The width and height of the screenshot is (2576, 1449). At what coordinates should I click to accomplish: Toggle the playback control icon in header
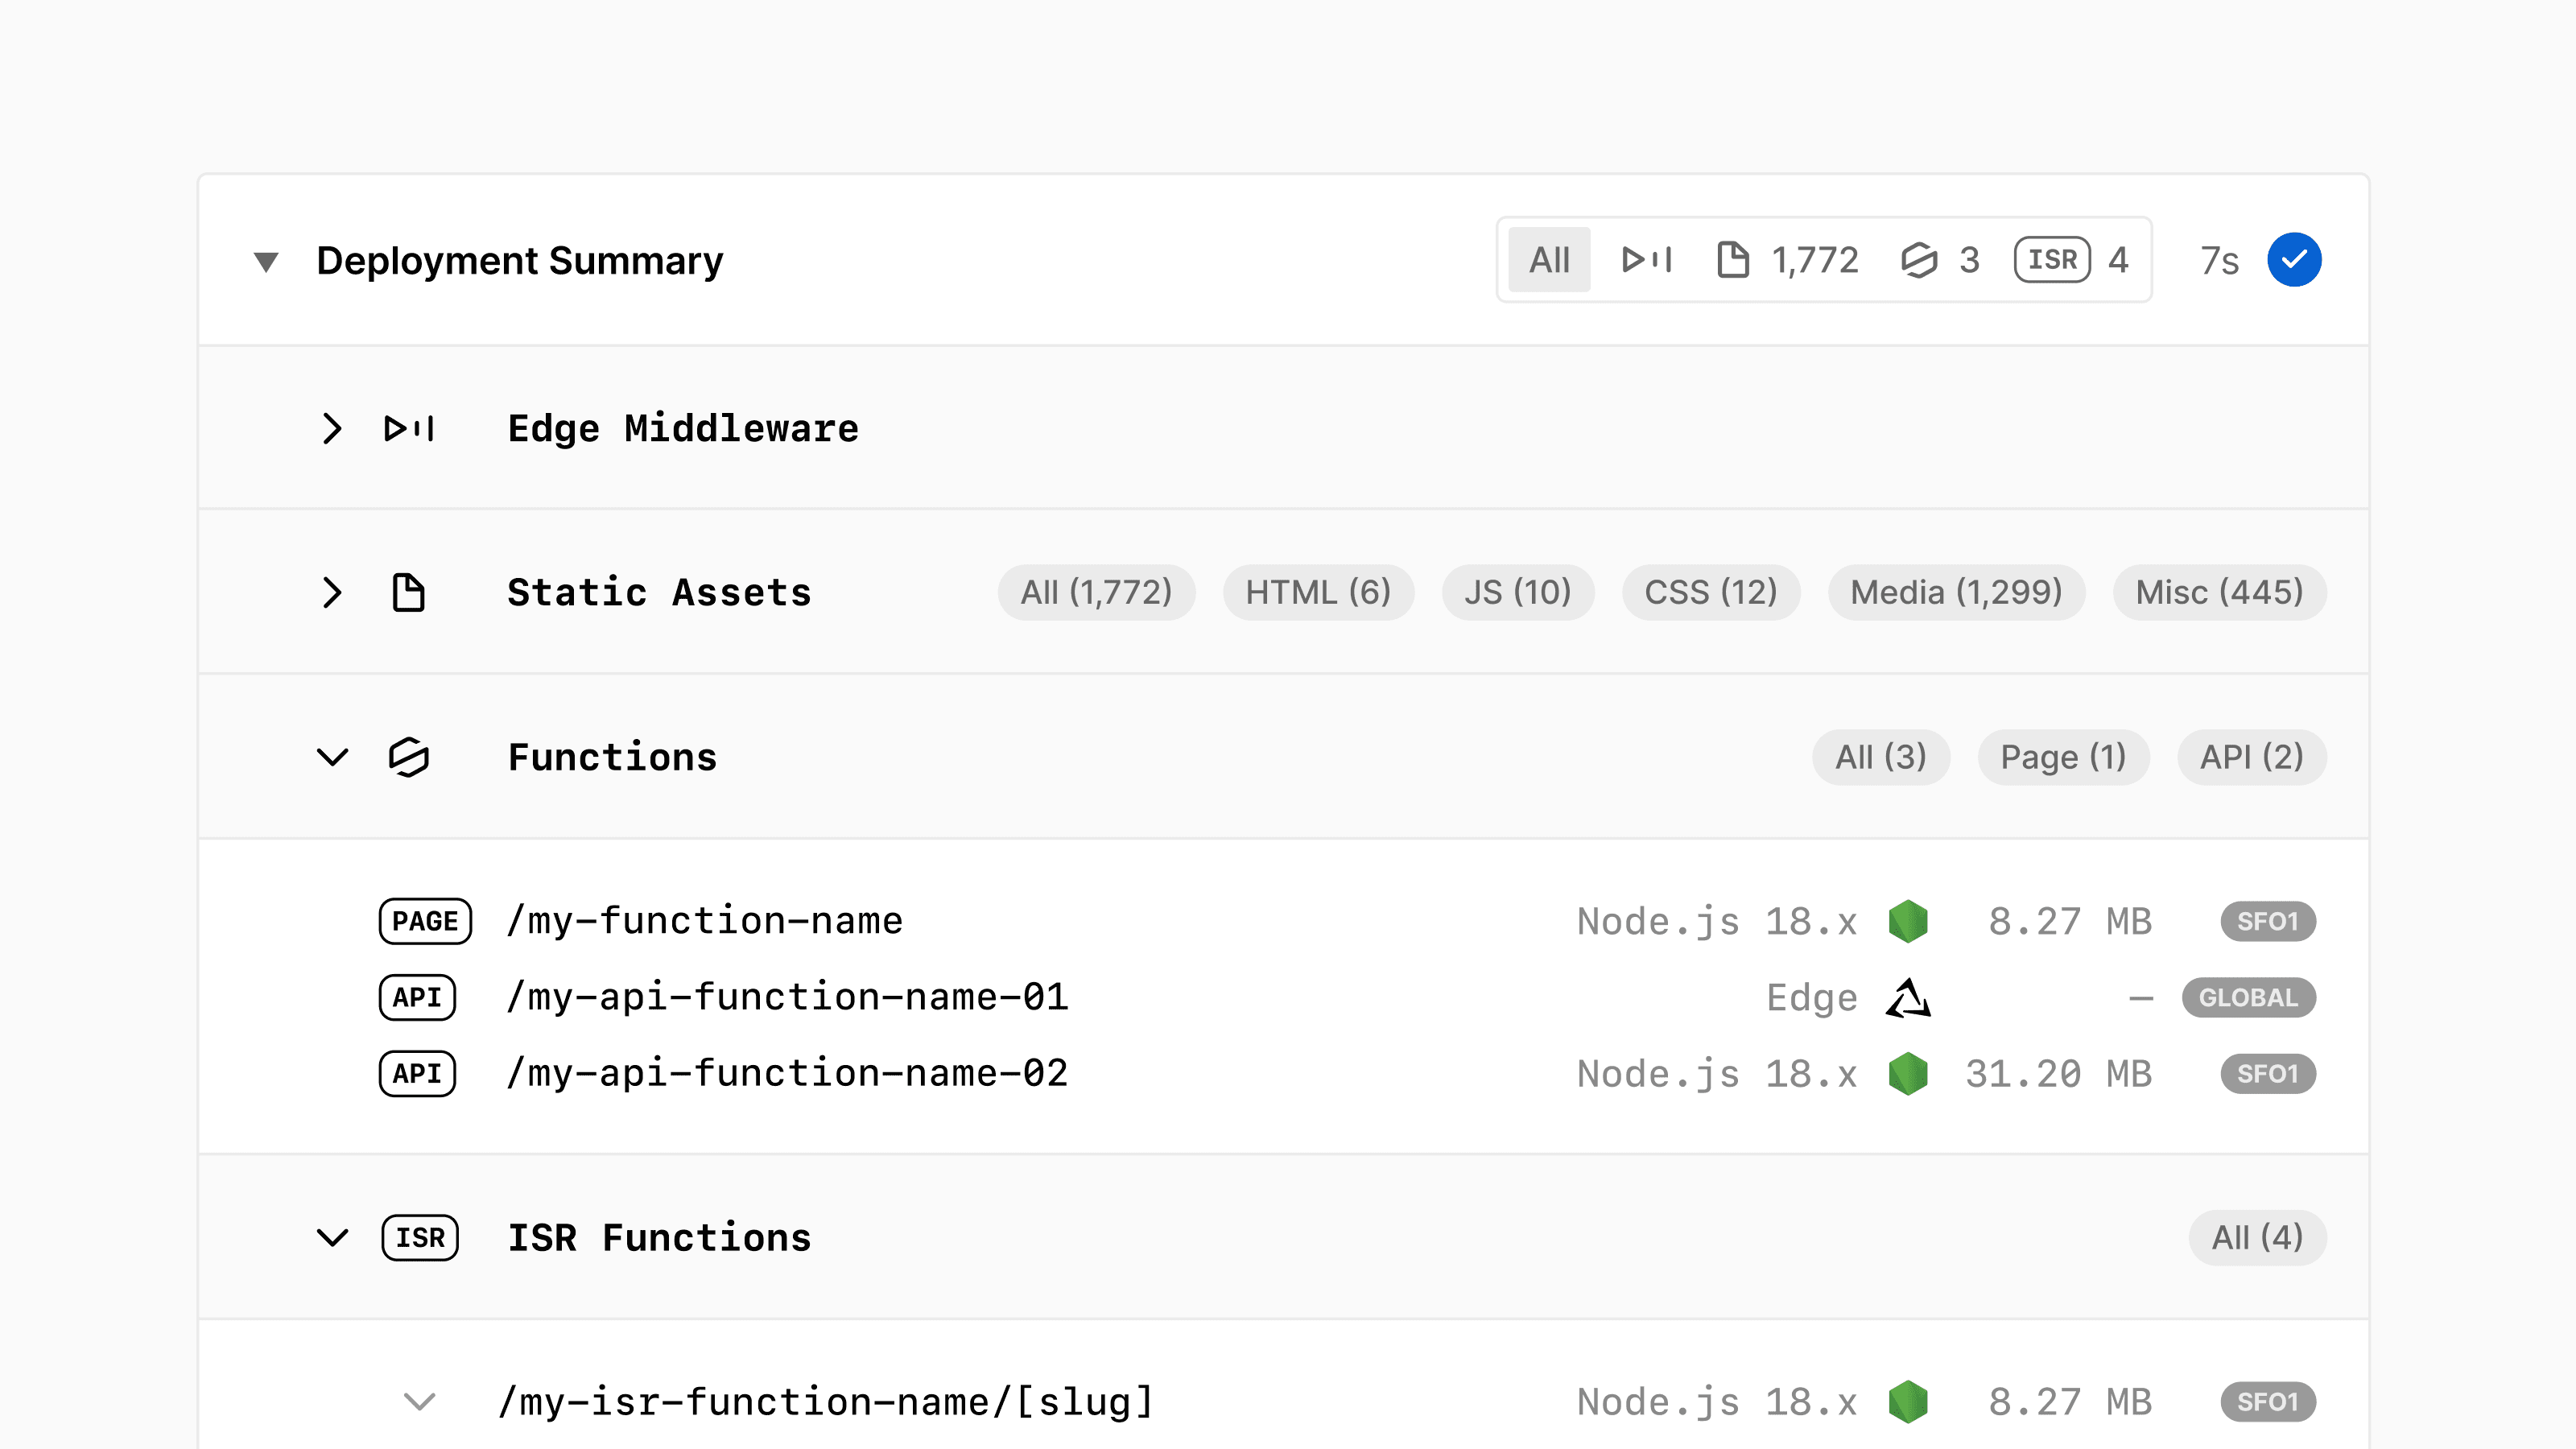click(x=1644, y=260)
